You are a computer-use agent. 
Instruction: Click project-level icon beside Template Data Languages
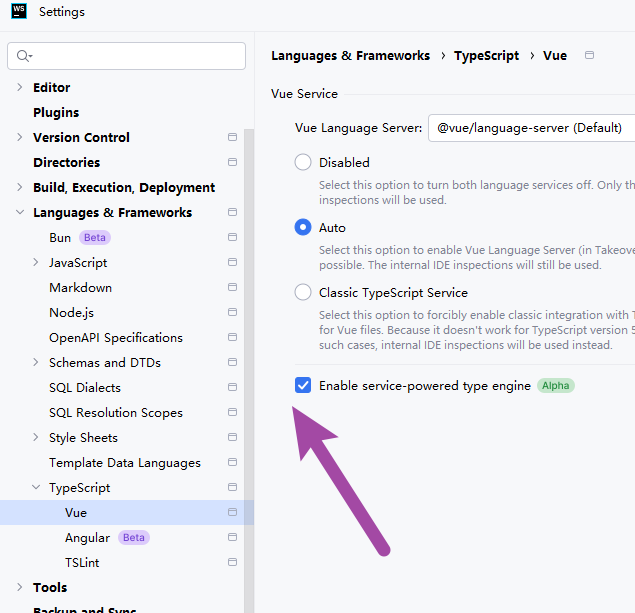[232, 462]
